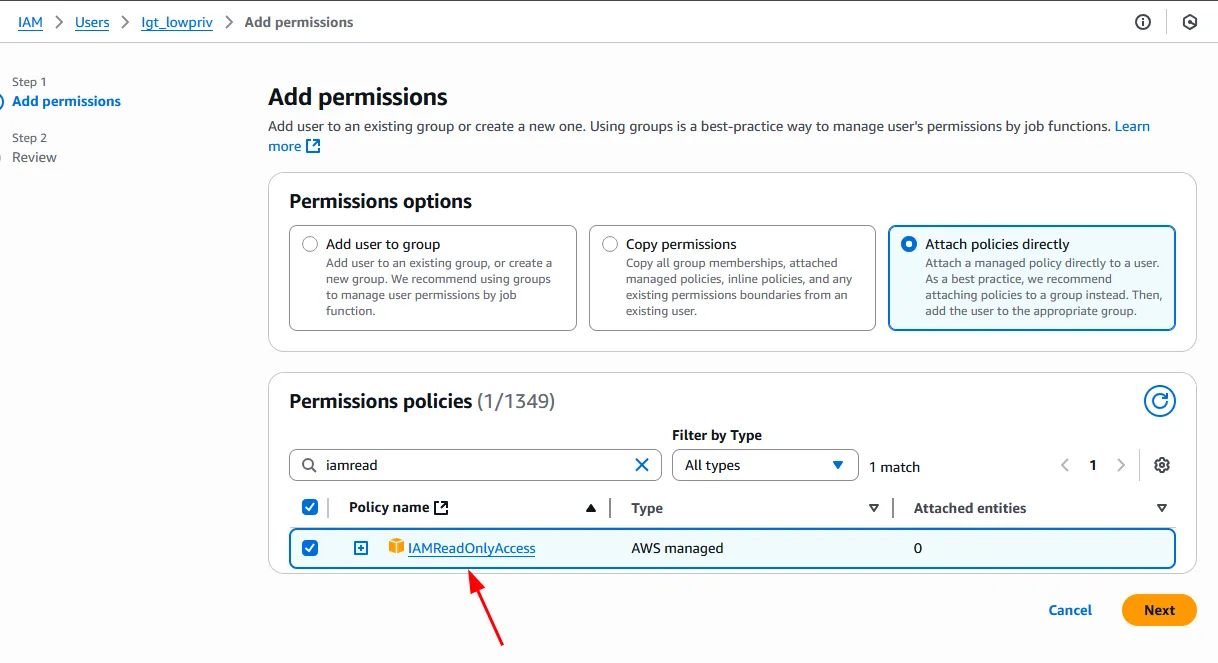Go to the Users breadcrumb
1218x663 pixels.
pyautogui.click(x=92, y=22)
